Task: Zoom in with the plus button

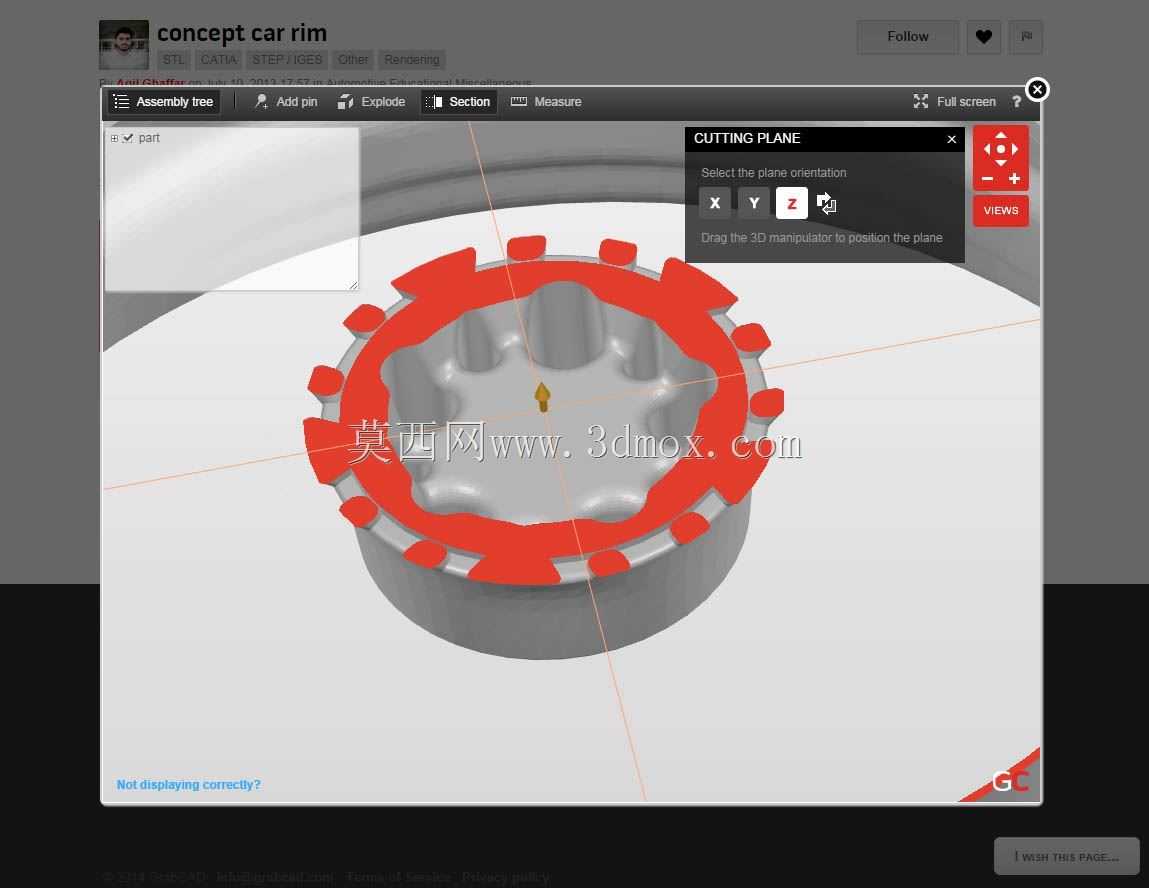Action: tap(1014, 179)
